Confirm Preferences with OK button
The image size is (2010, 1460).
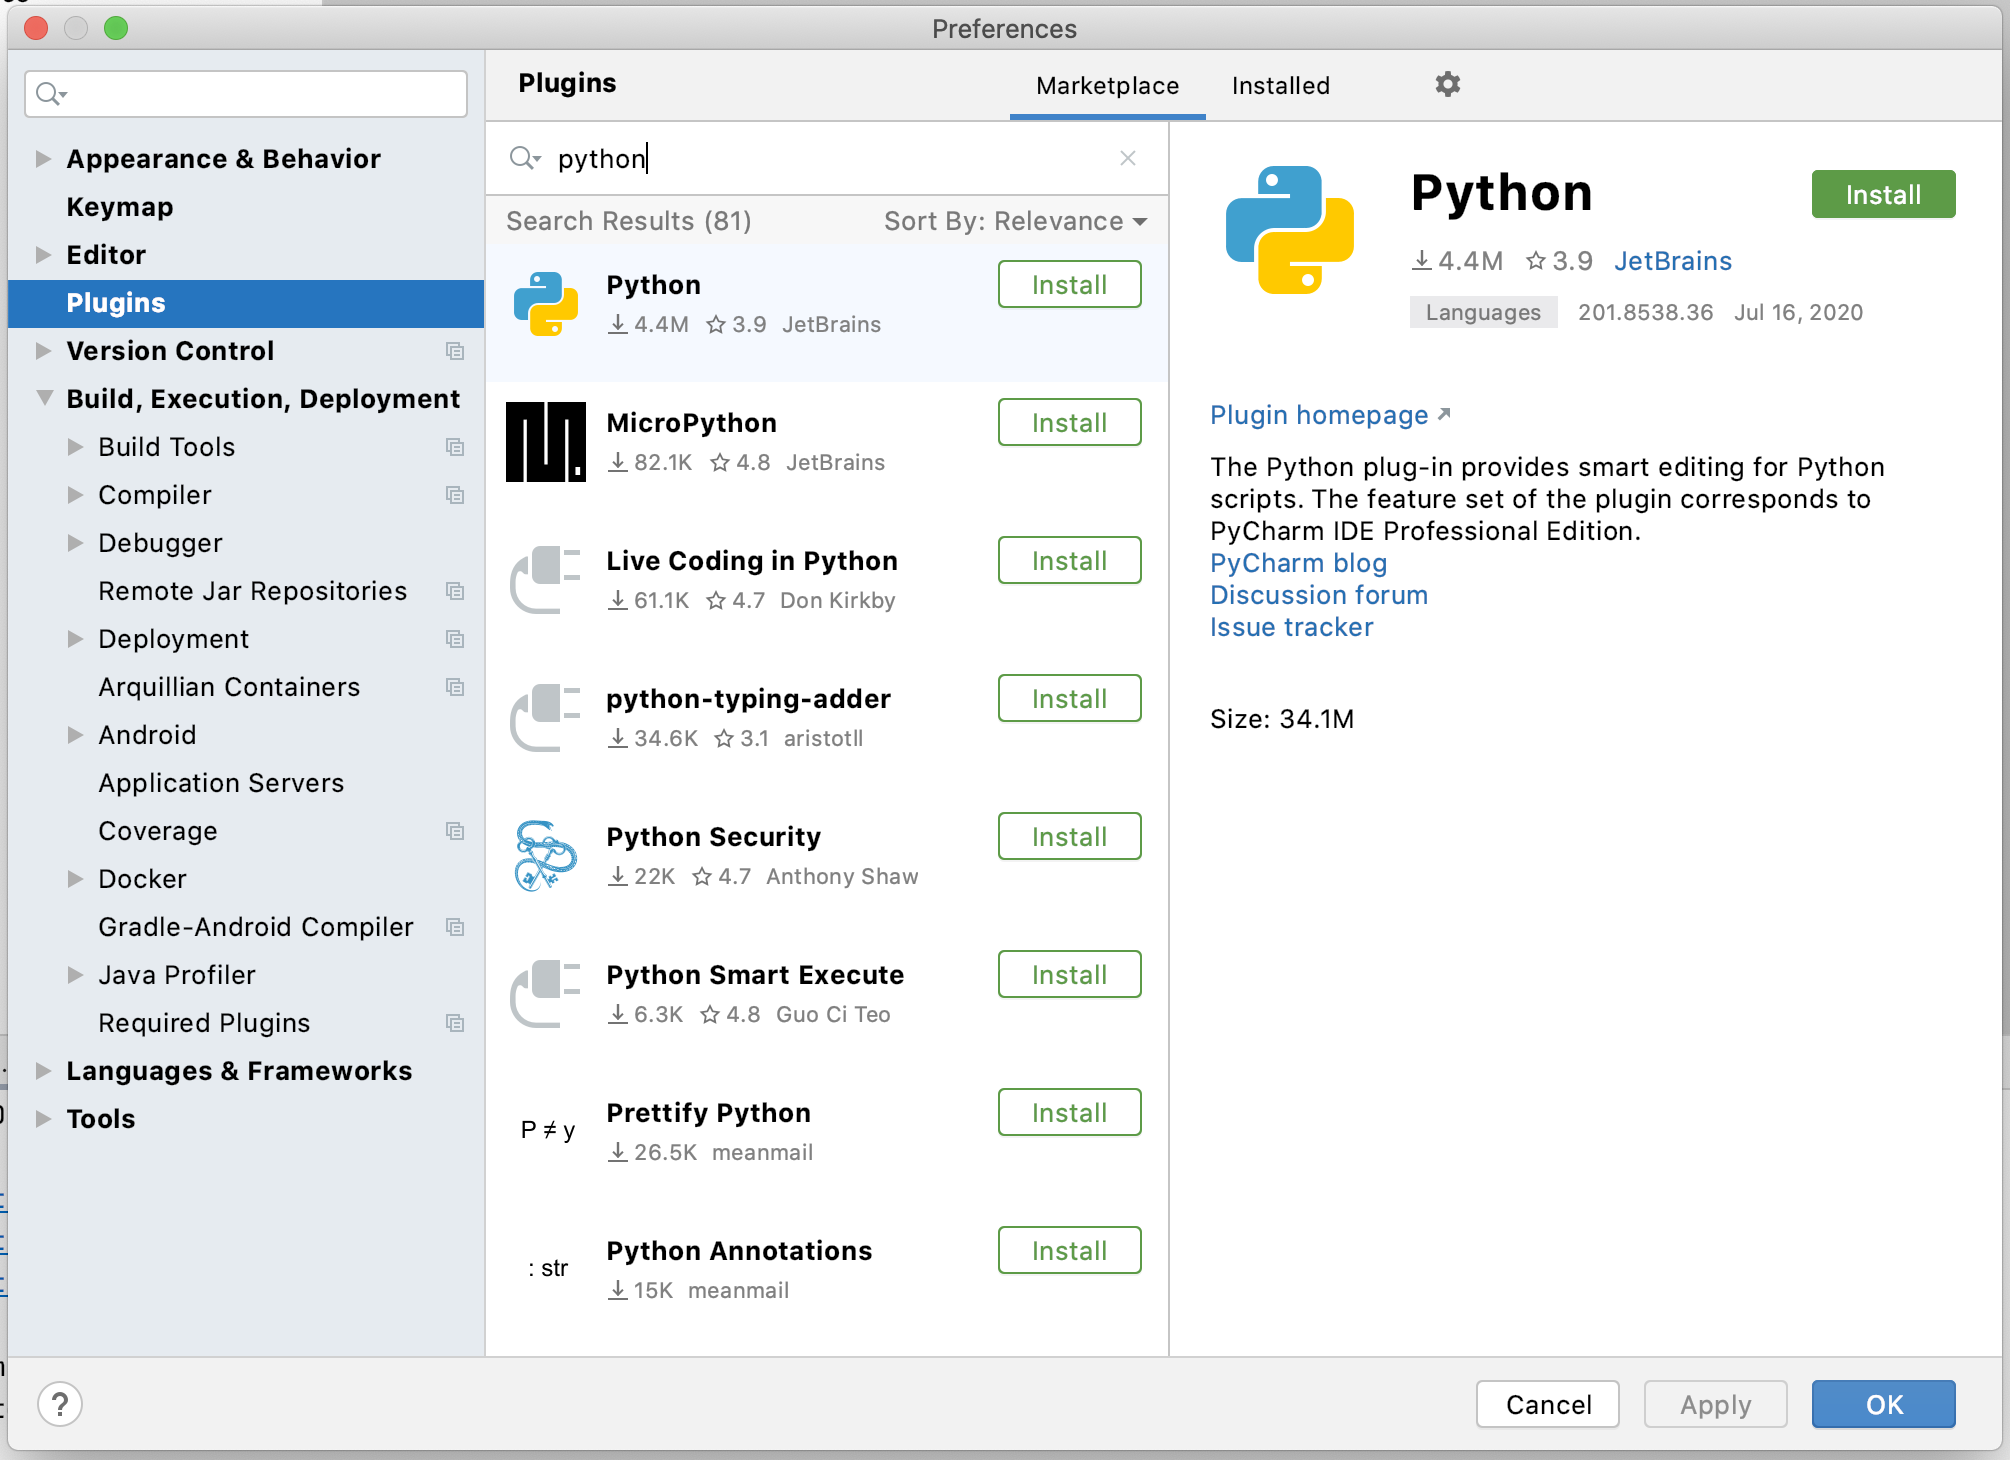pyautogui.click(x=1883, y=1404)
